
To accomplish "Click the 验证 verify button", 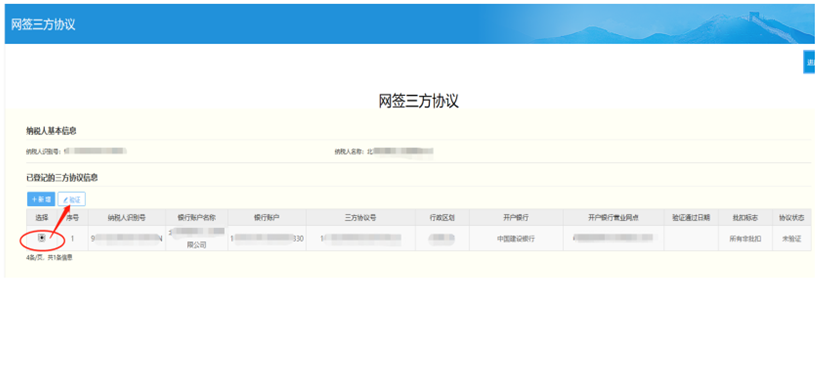I will (x=72, y=199).
